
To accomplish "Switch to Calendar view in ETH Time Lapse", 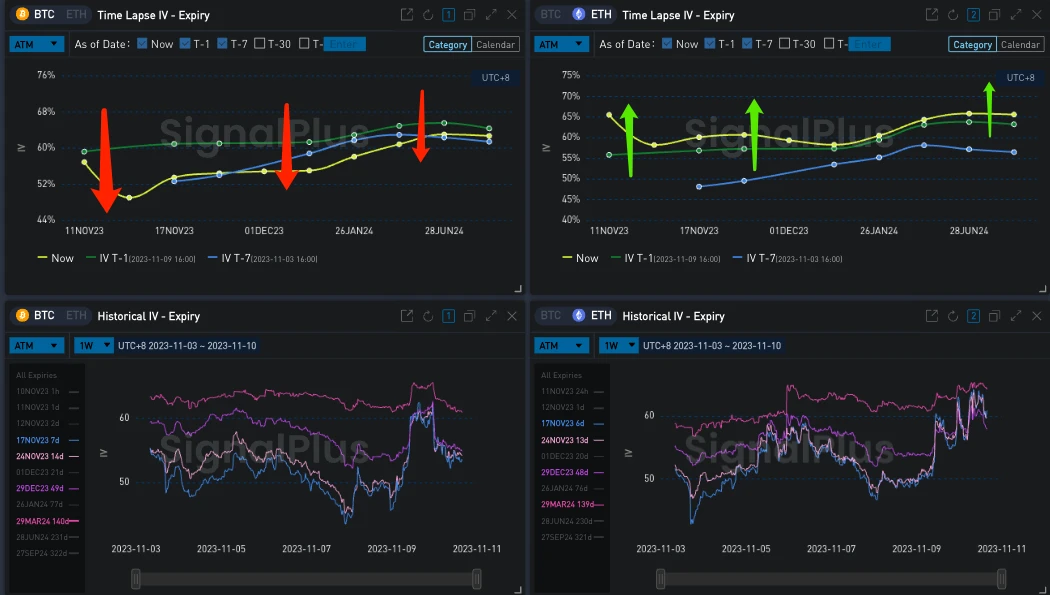I will 1020,44.
